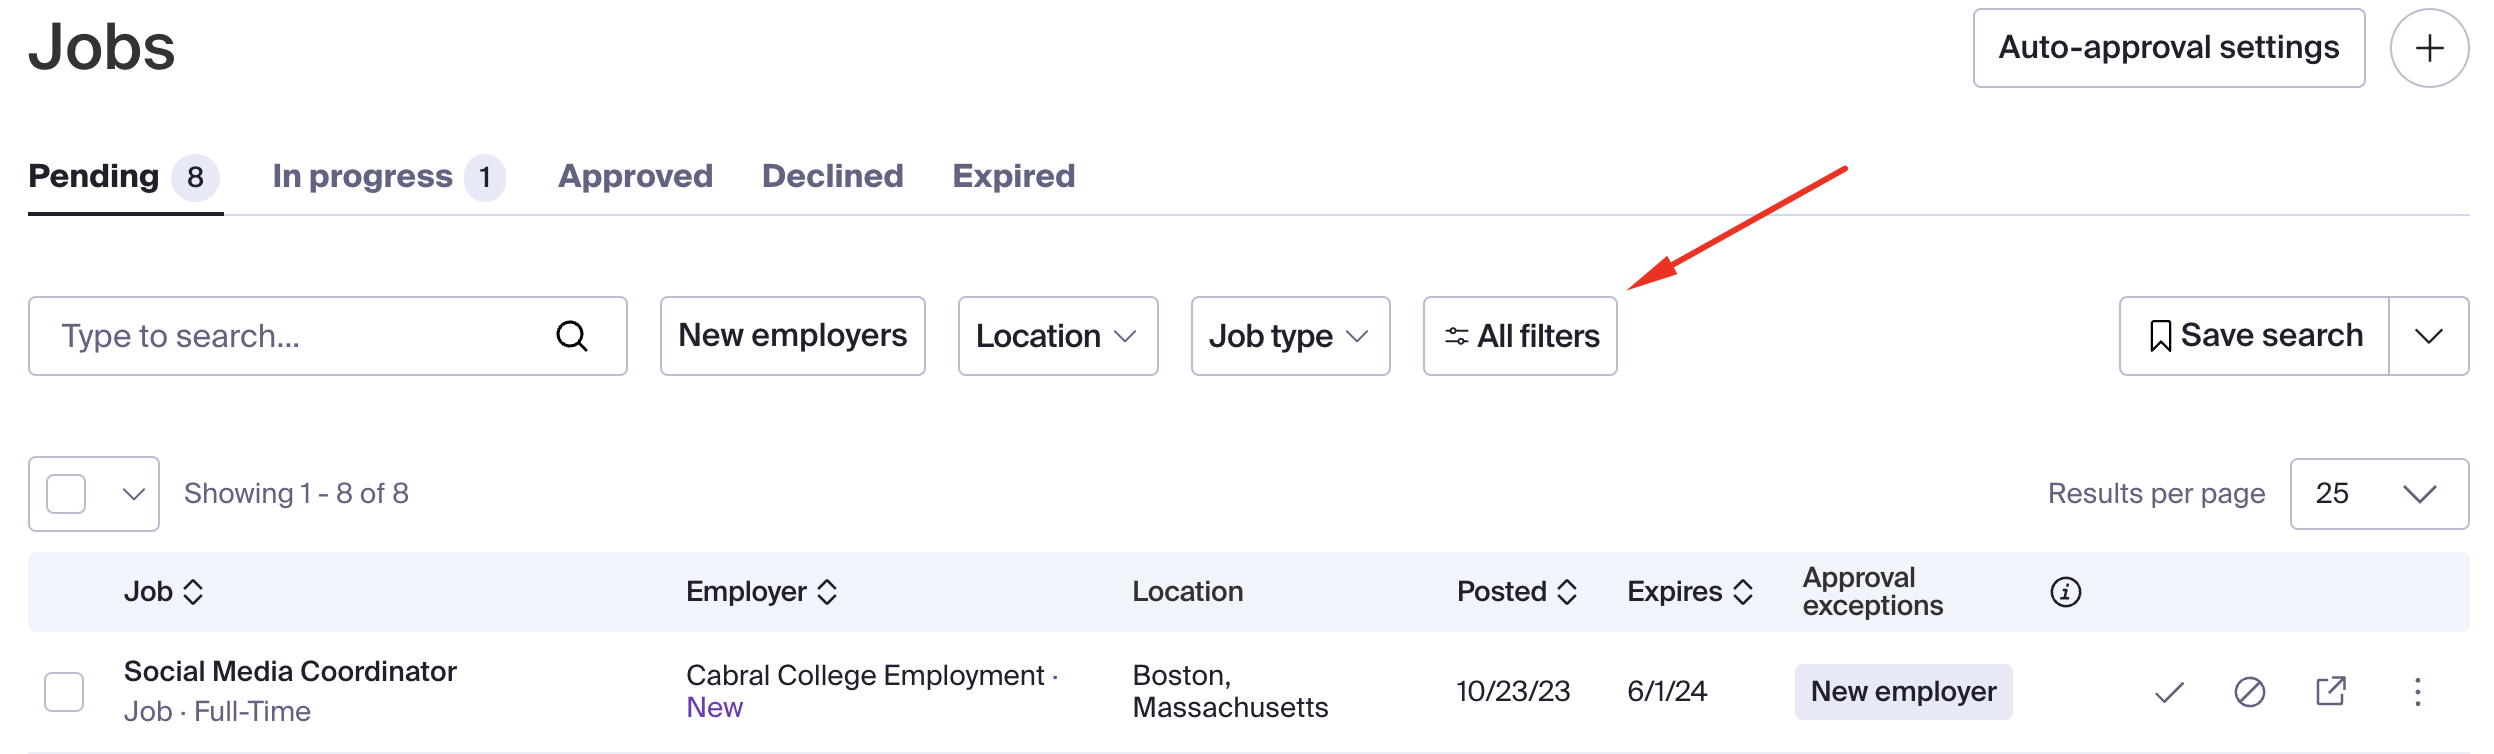Screen dimensions: 2494x754
Task: Open the three-dot more options menu
Action: click(2417, 692)
